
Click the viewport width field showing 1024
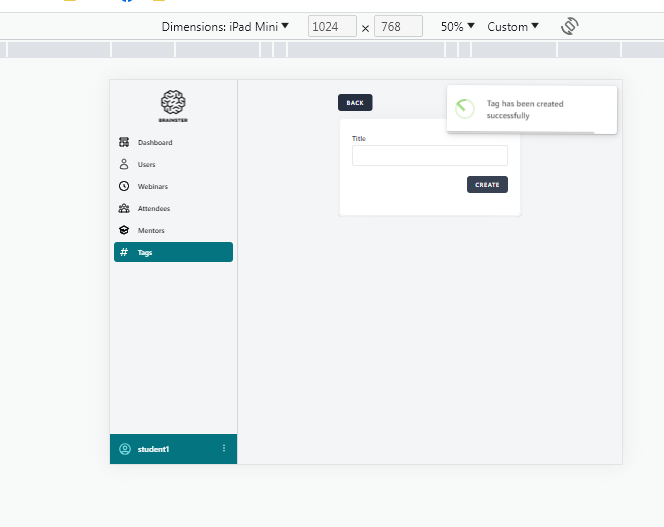coord(332,27)
